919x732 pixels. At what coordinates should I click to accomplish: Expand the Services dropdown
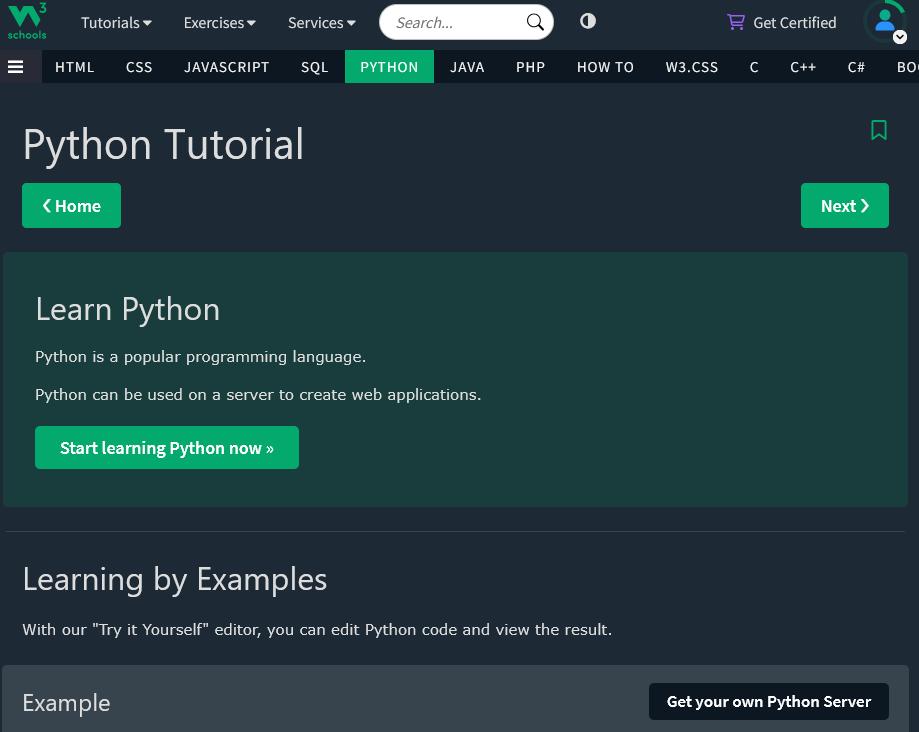point(321,23)
